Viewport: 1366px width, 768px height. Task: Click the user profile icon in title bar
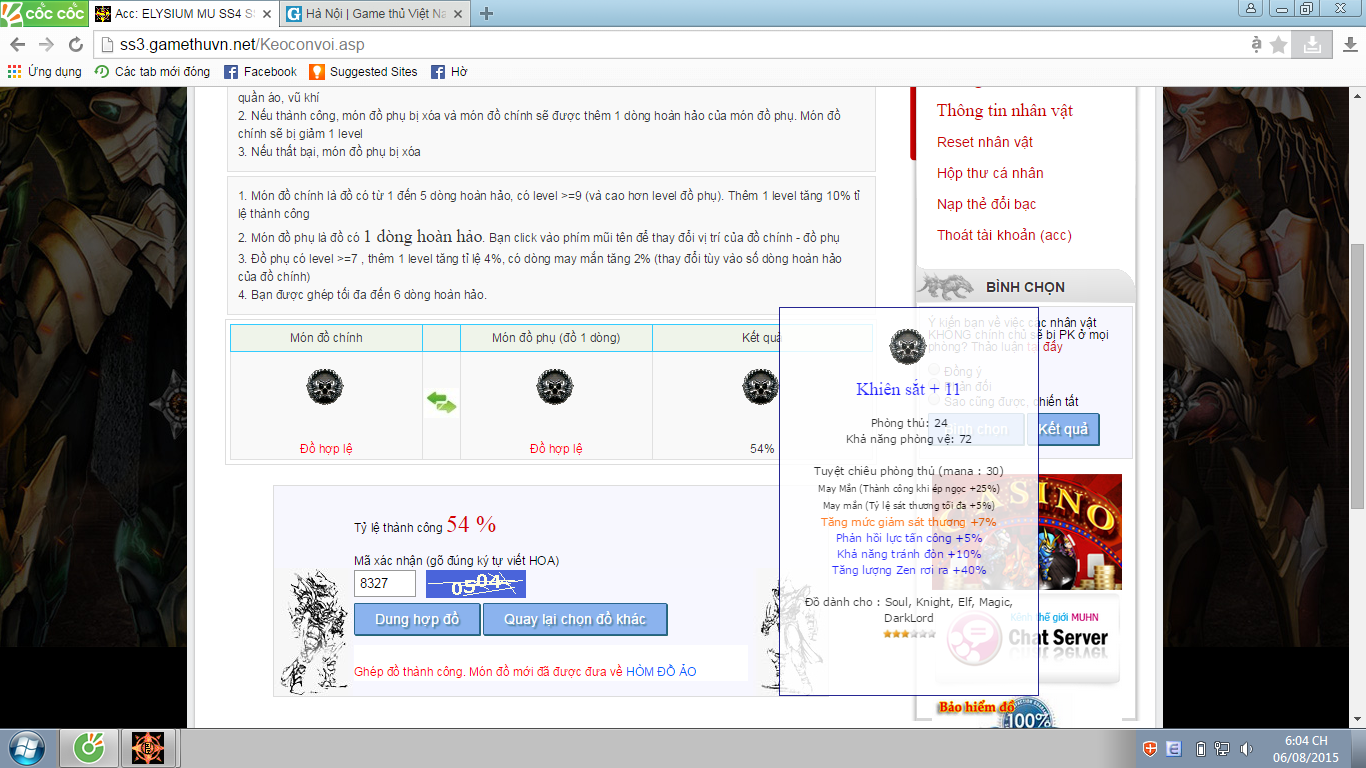1251,8
